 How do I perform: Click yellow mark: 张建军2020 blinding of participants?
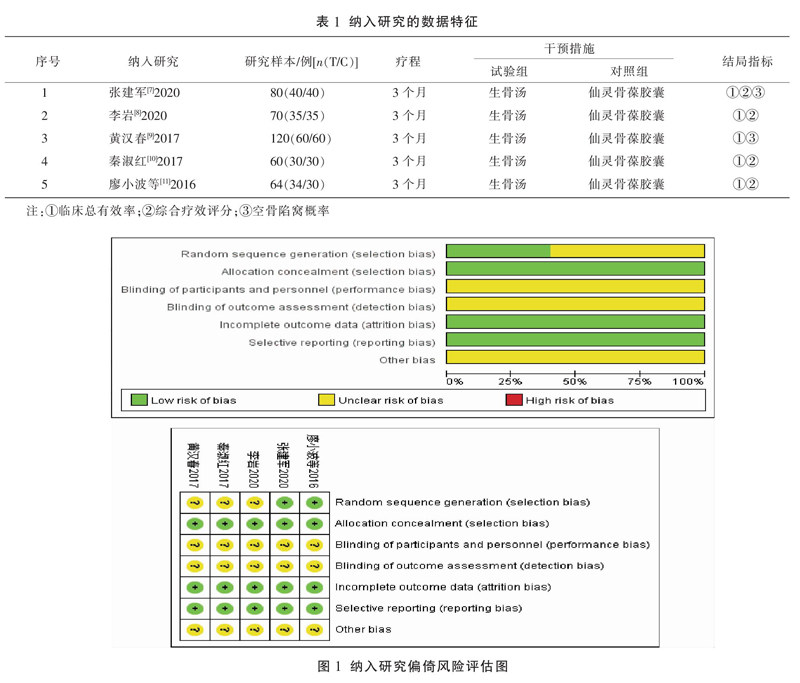[x=284, y=545]
